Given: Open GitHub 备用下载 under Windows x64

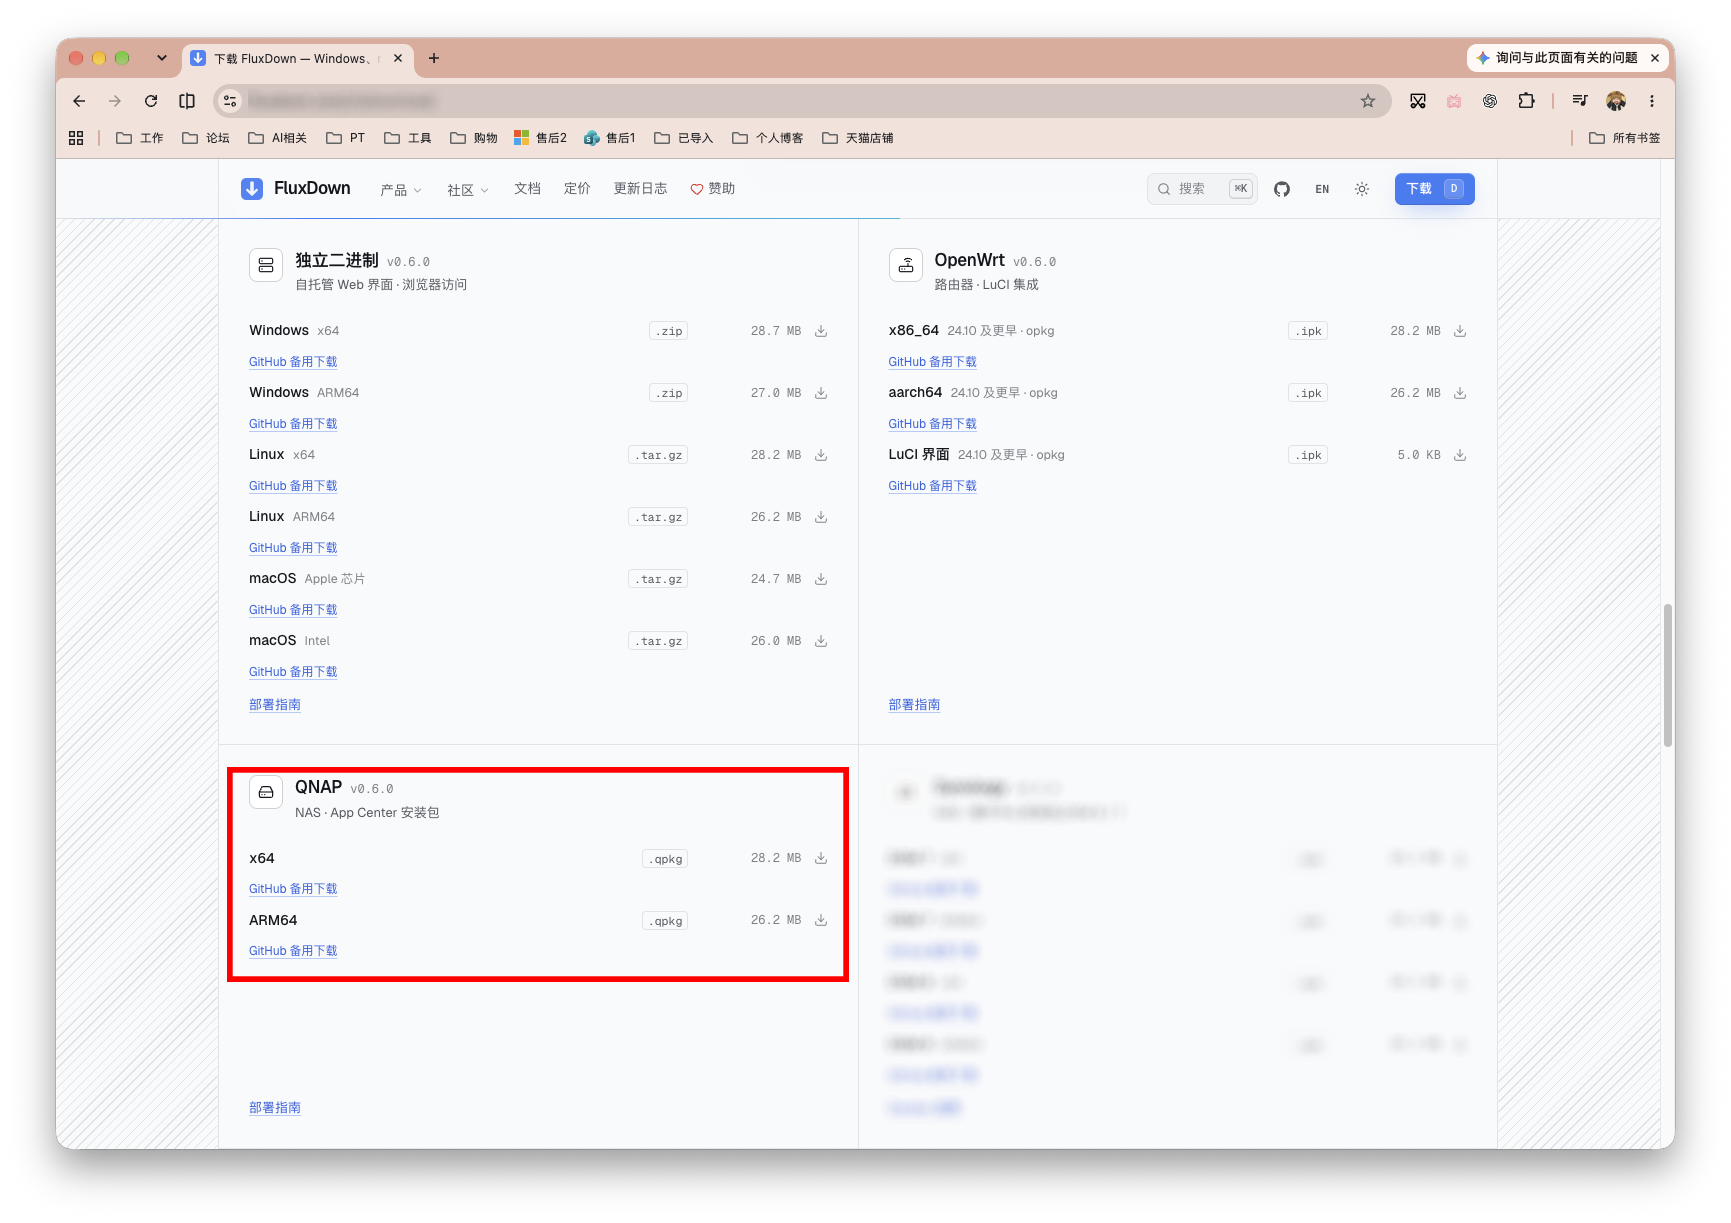Looking at the screenshot, I should 293,362.
